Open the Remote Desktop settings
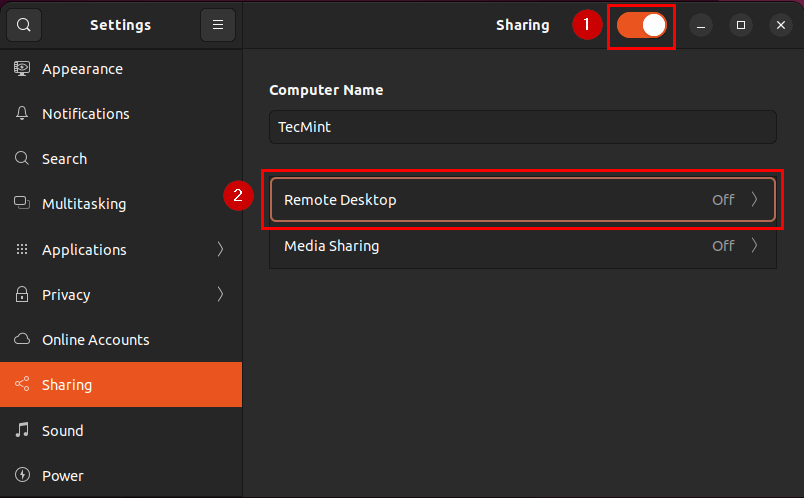Image resolution: width=804 pixels, height=498 pixels. [x=500, y=200]
